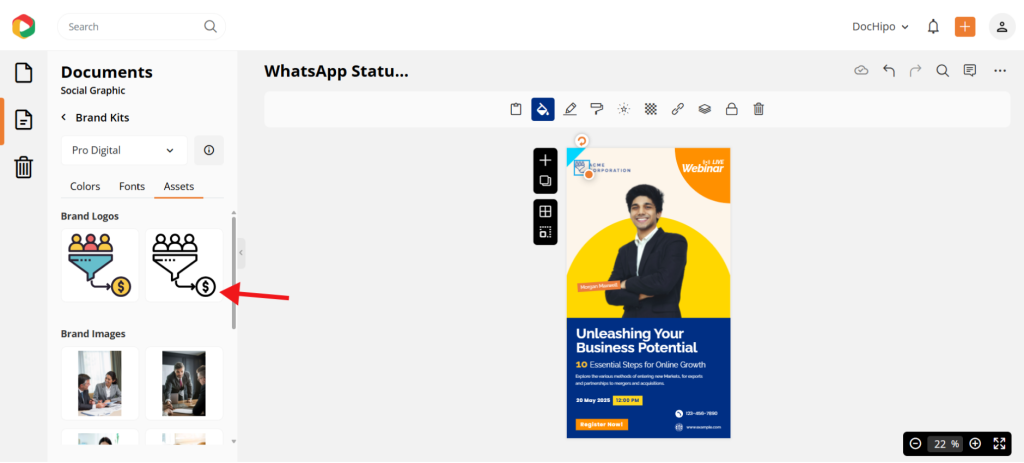Lock the selected element

click(x=732, y=109)
